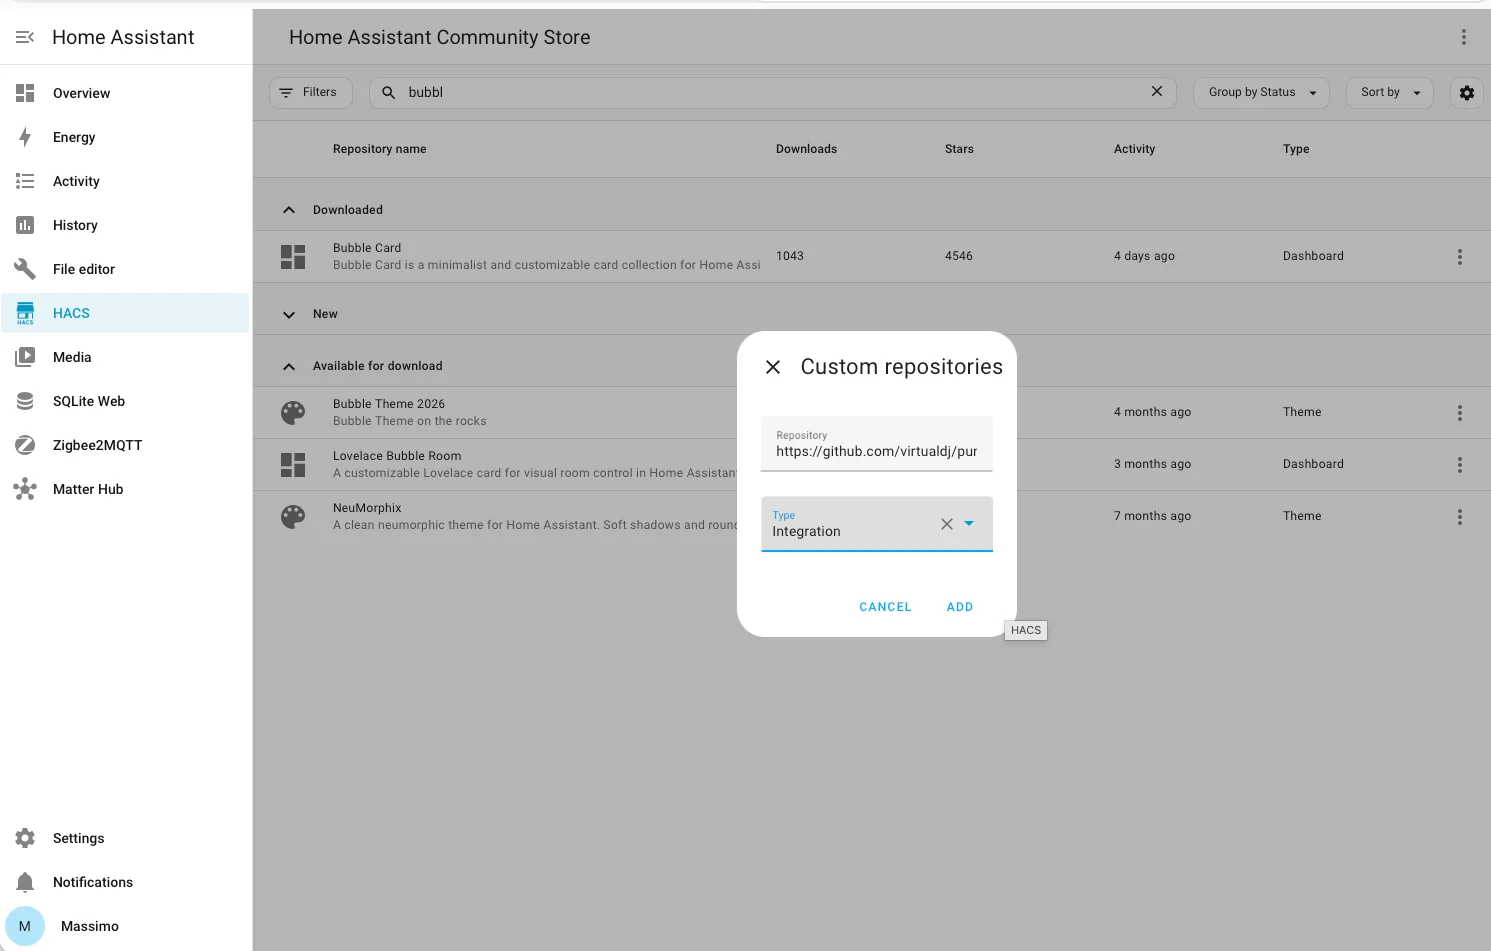Screen dimensions: 1491x951
Task: Click the Notifications bell icon
Action: [x=25, y=882]
